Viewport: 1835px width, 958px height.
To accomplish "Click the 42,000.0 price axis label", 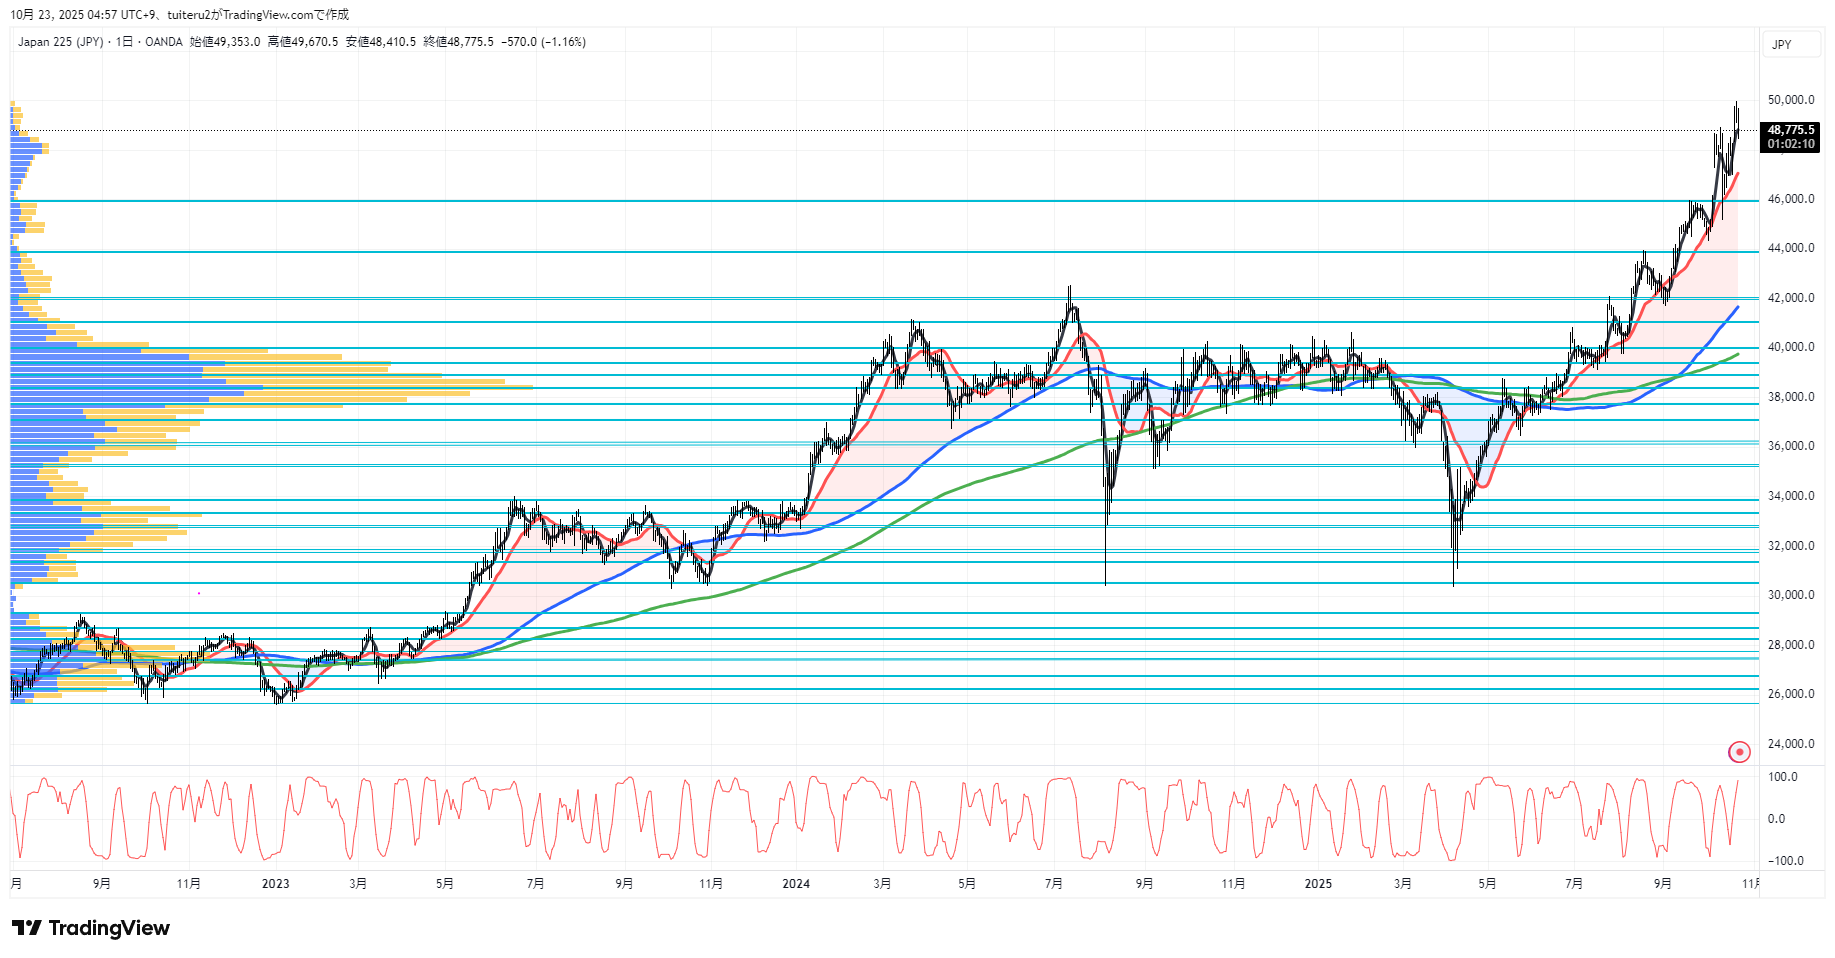I will click(x=1790, y=298).
